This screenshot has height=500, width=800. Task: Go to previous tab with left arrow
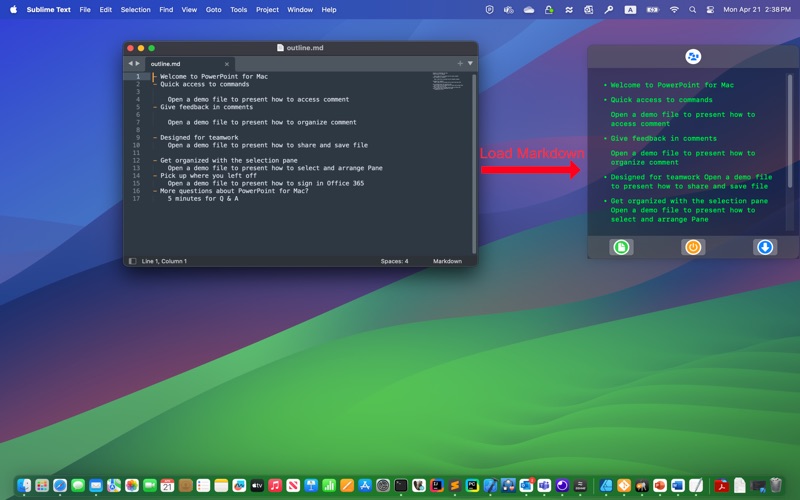click(130, 63)
